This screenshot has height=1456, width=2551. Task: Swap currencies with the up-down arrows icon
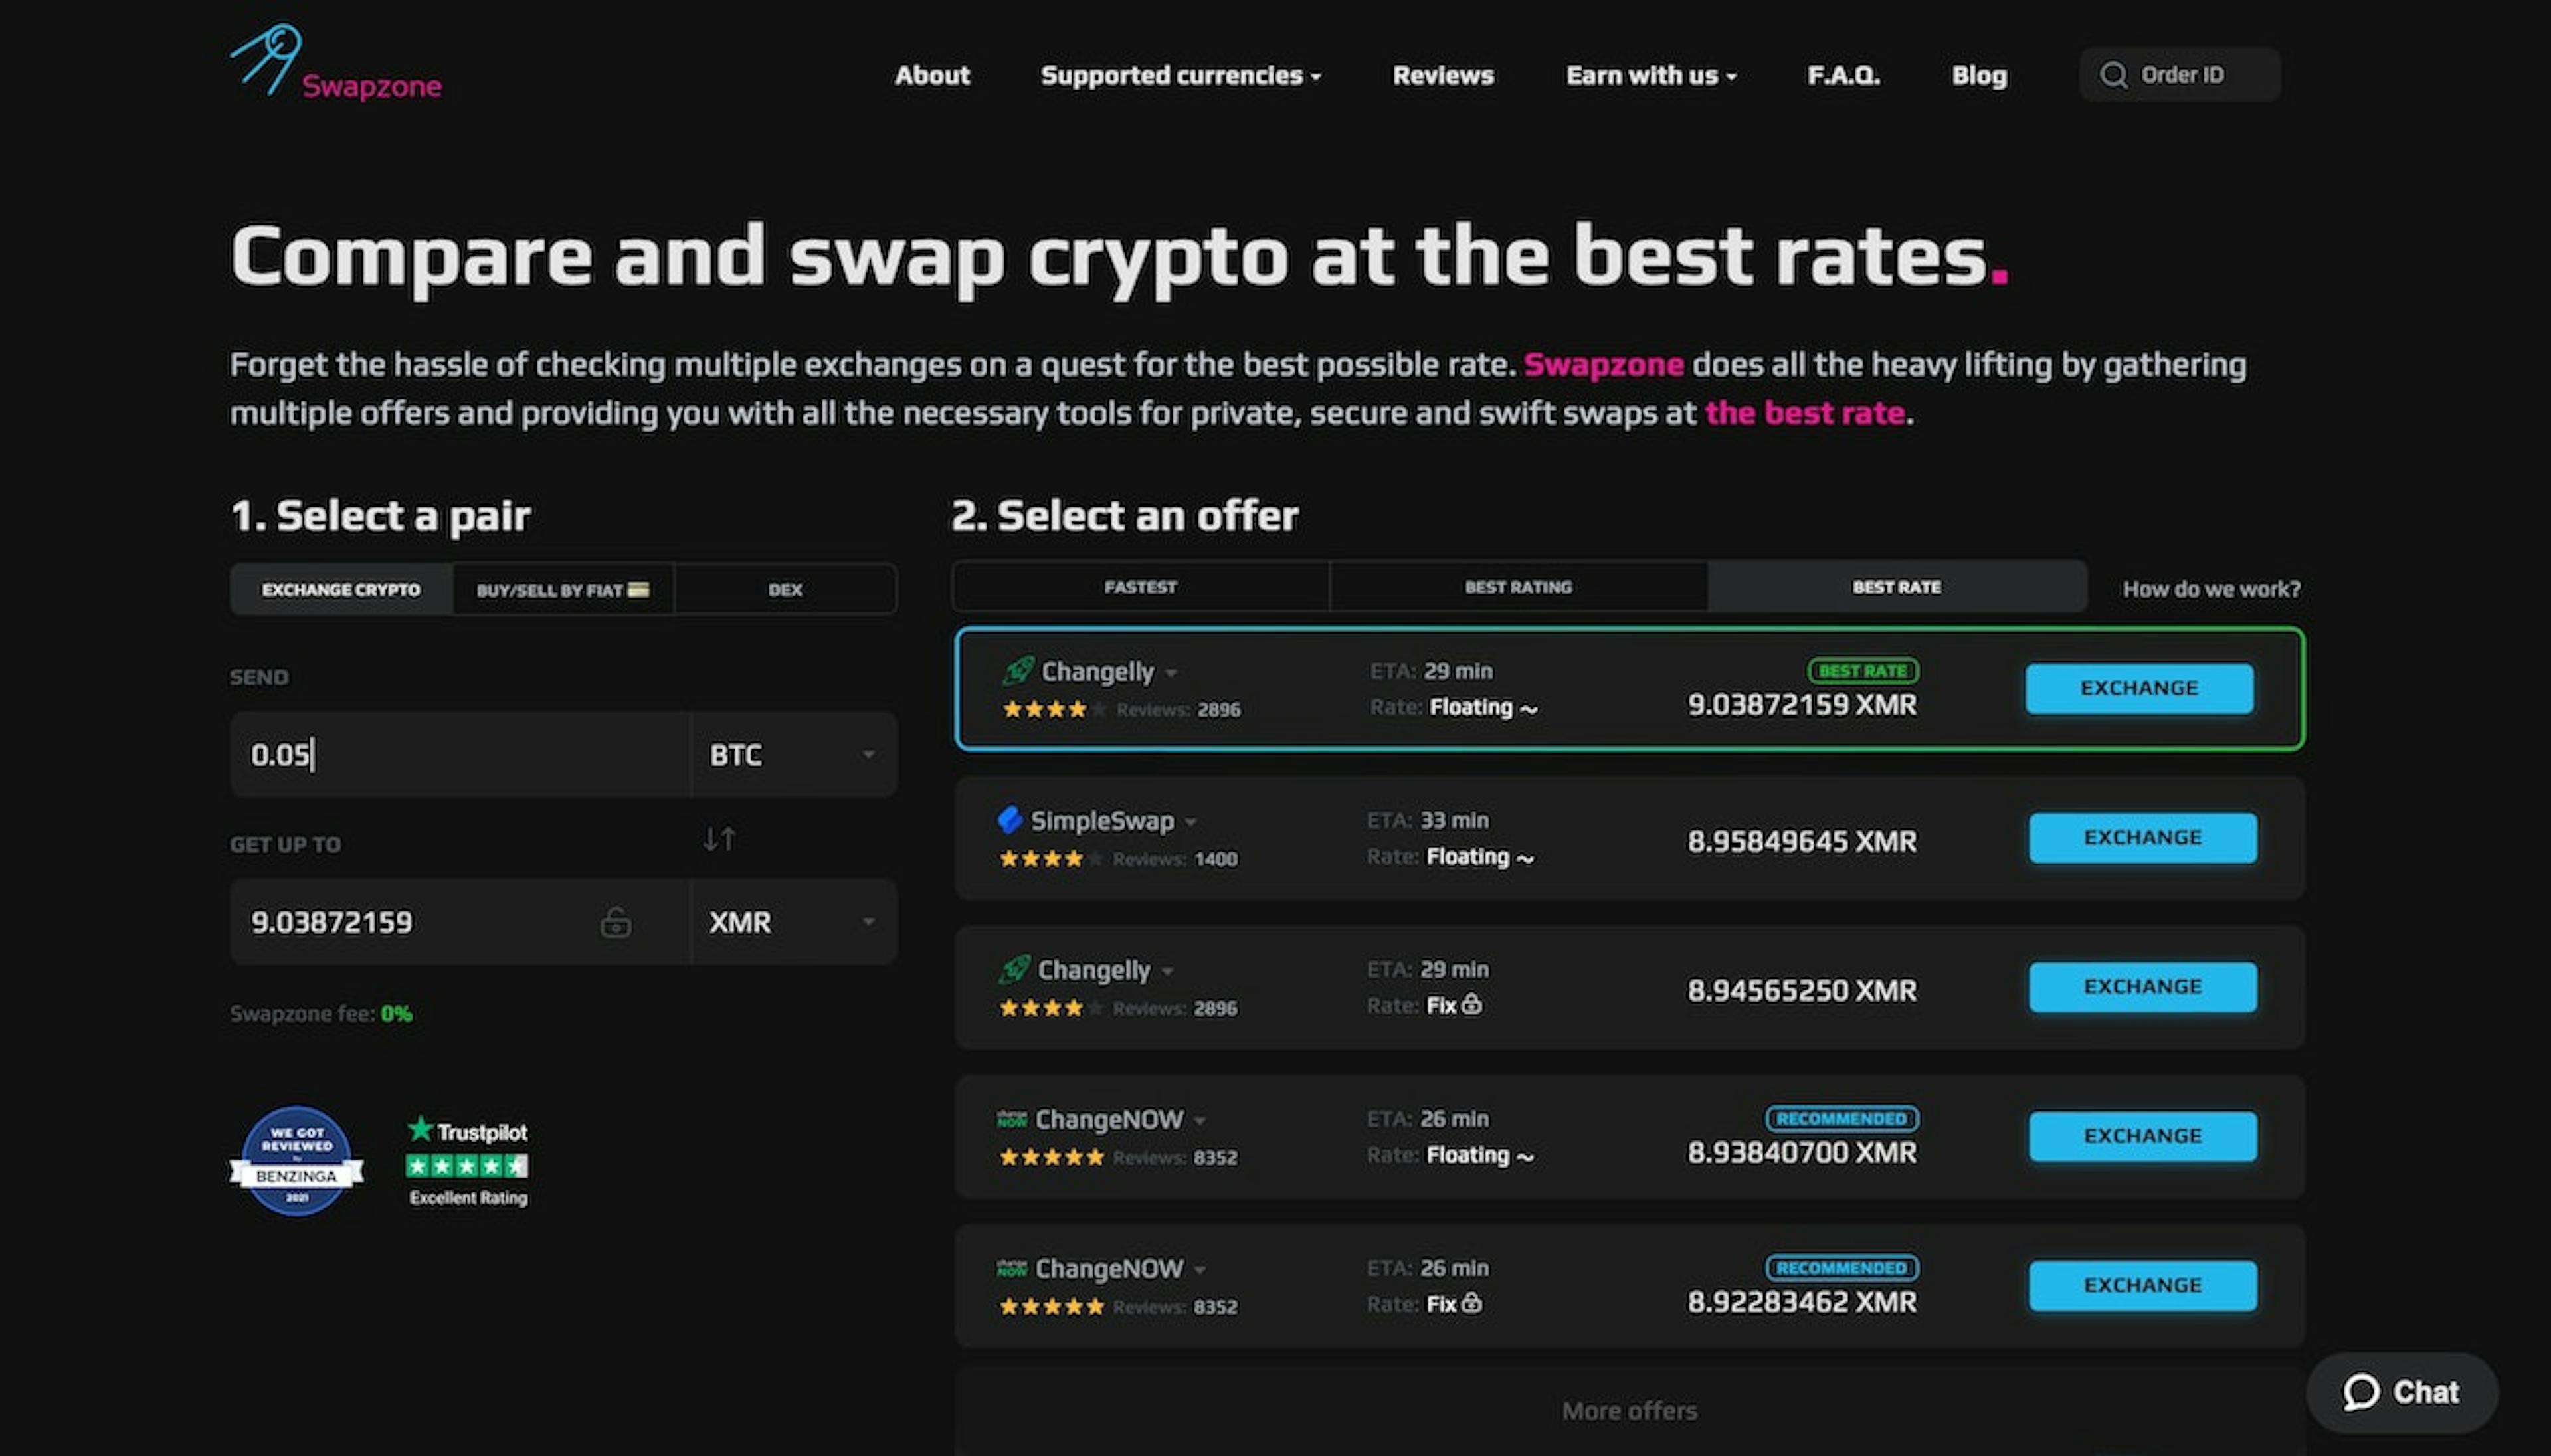point(719,838)
